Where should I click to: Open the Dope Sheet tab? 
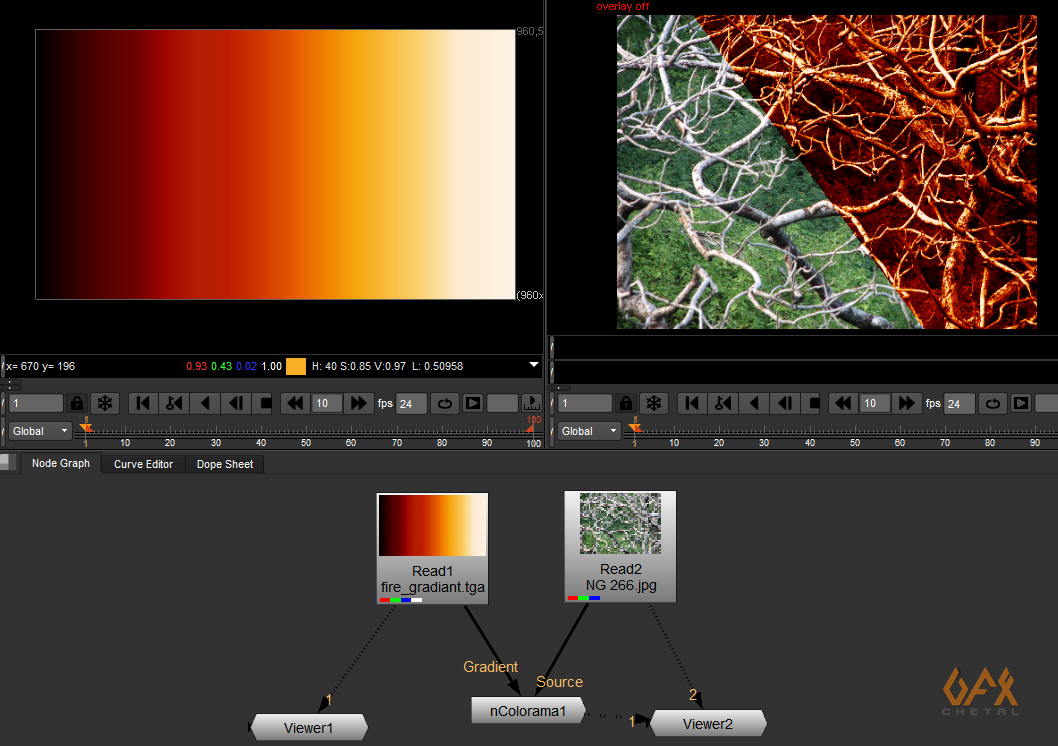coord(224,464)
